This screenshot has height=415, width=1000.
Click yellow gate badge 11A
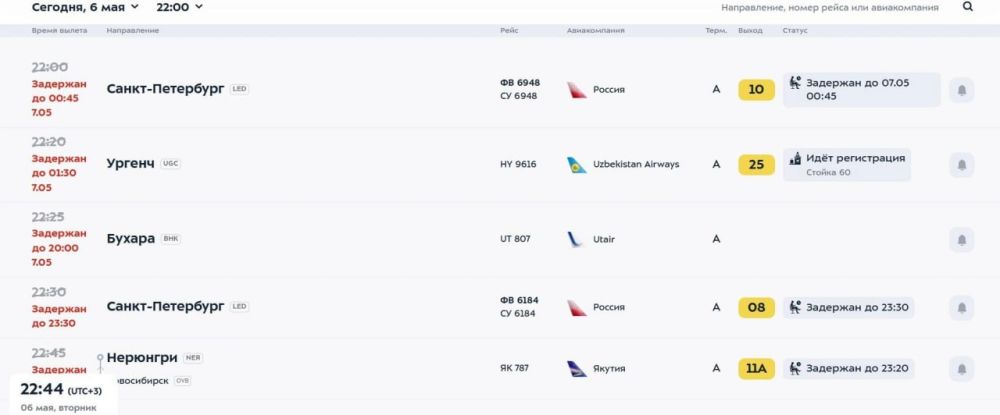point(756,369)
